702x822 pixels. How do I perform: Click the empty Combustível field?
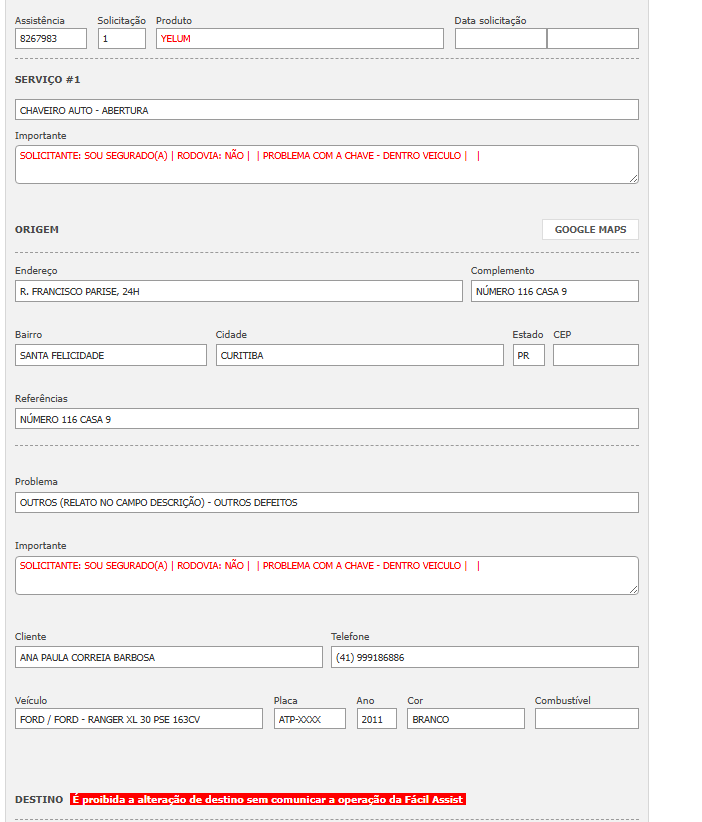tap(586, 719)
